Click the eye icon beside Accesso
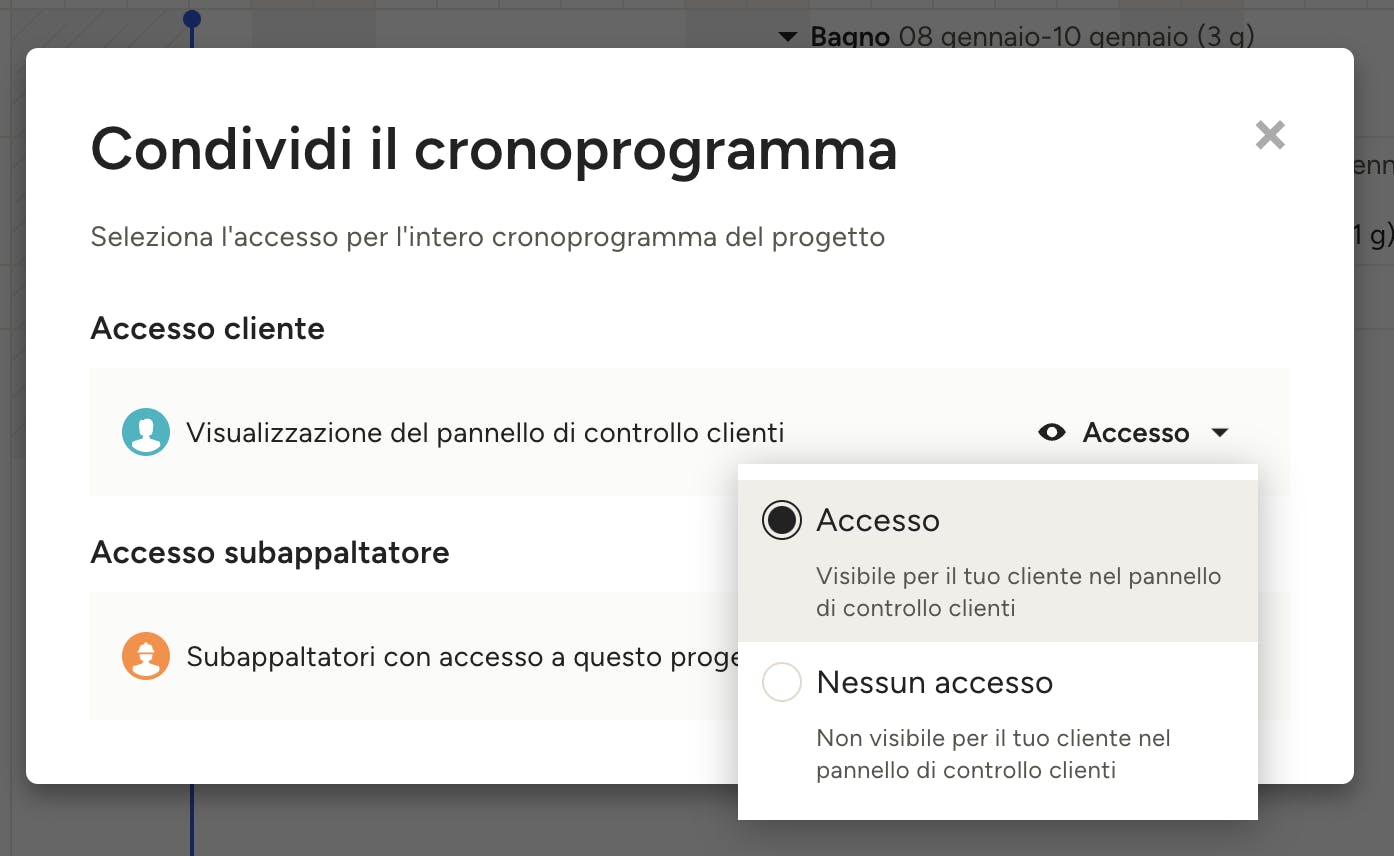This screenshot has height=856, width=1394. [x=1052, y=432]
